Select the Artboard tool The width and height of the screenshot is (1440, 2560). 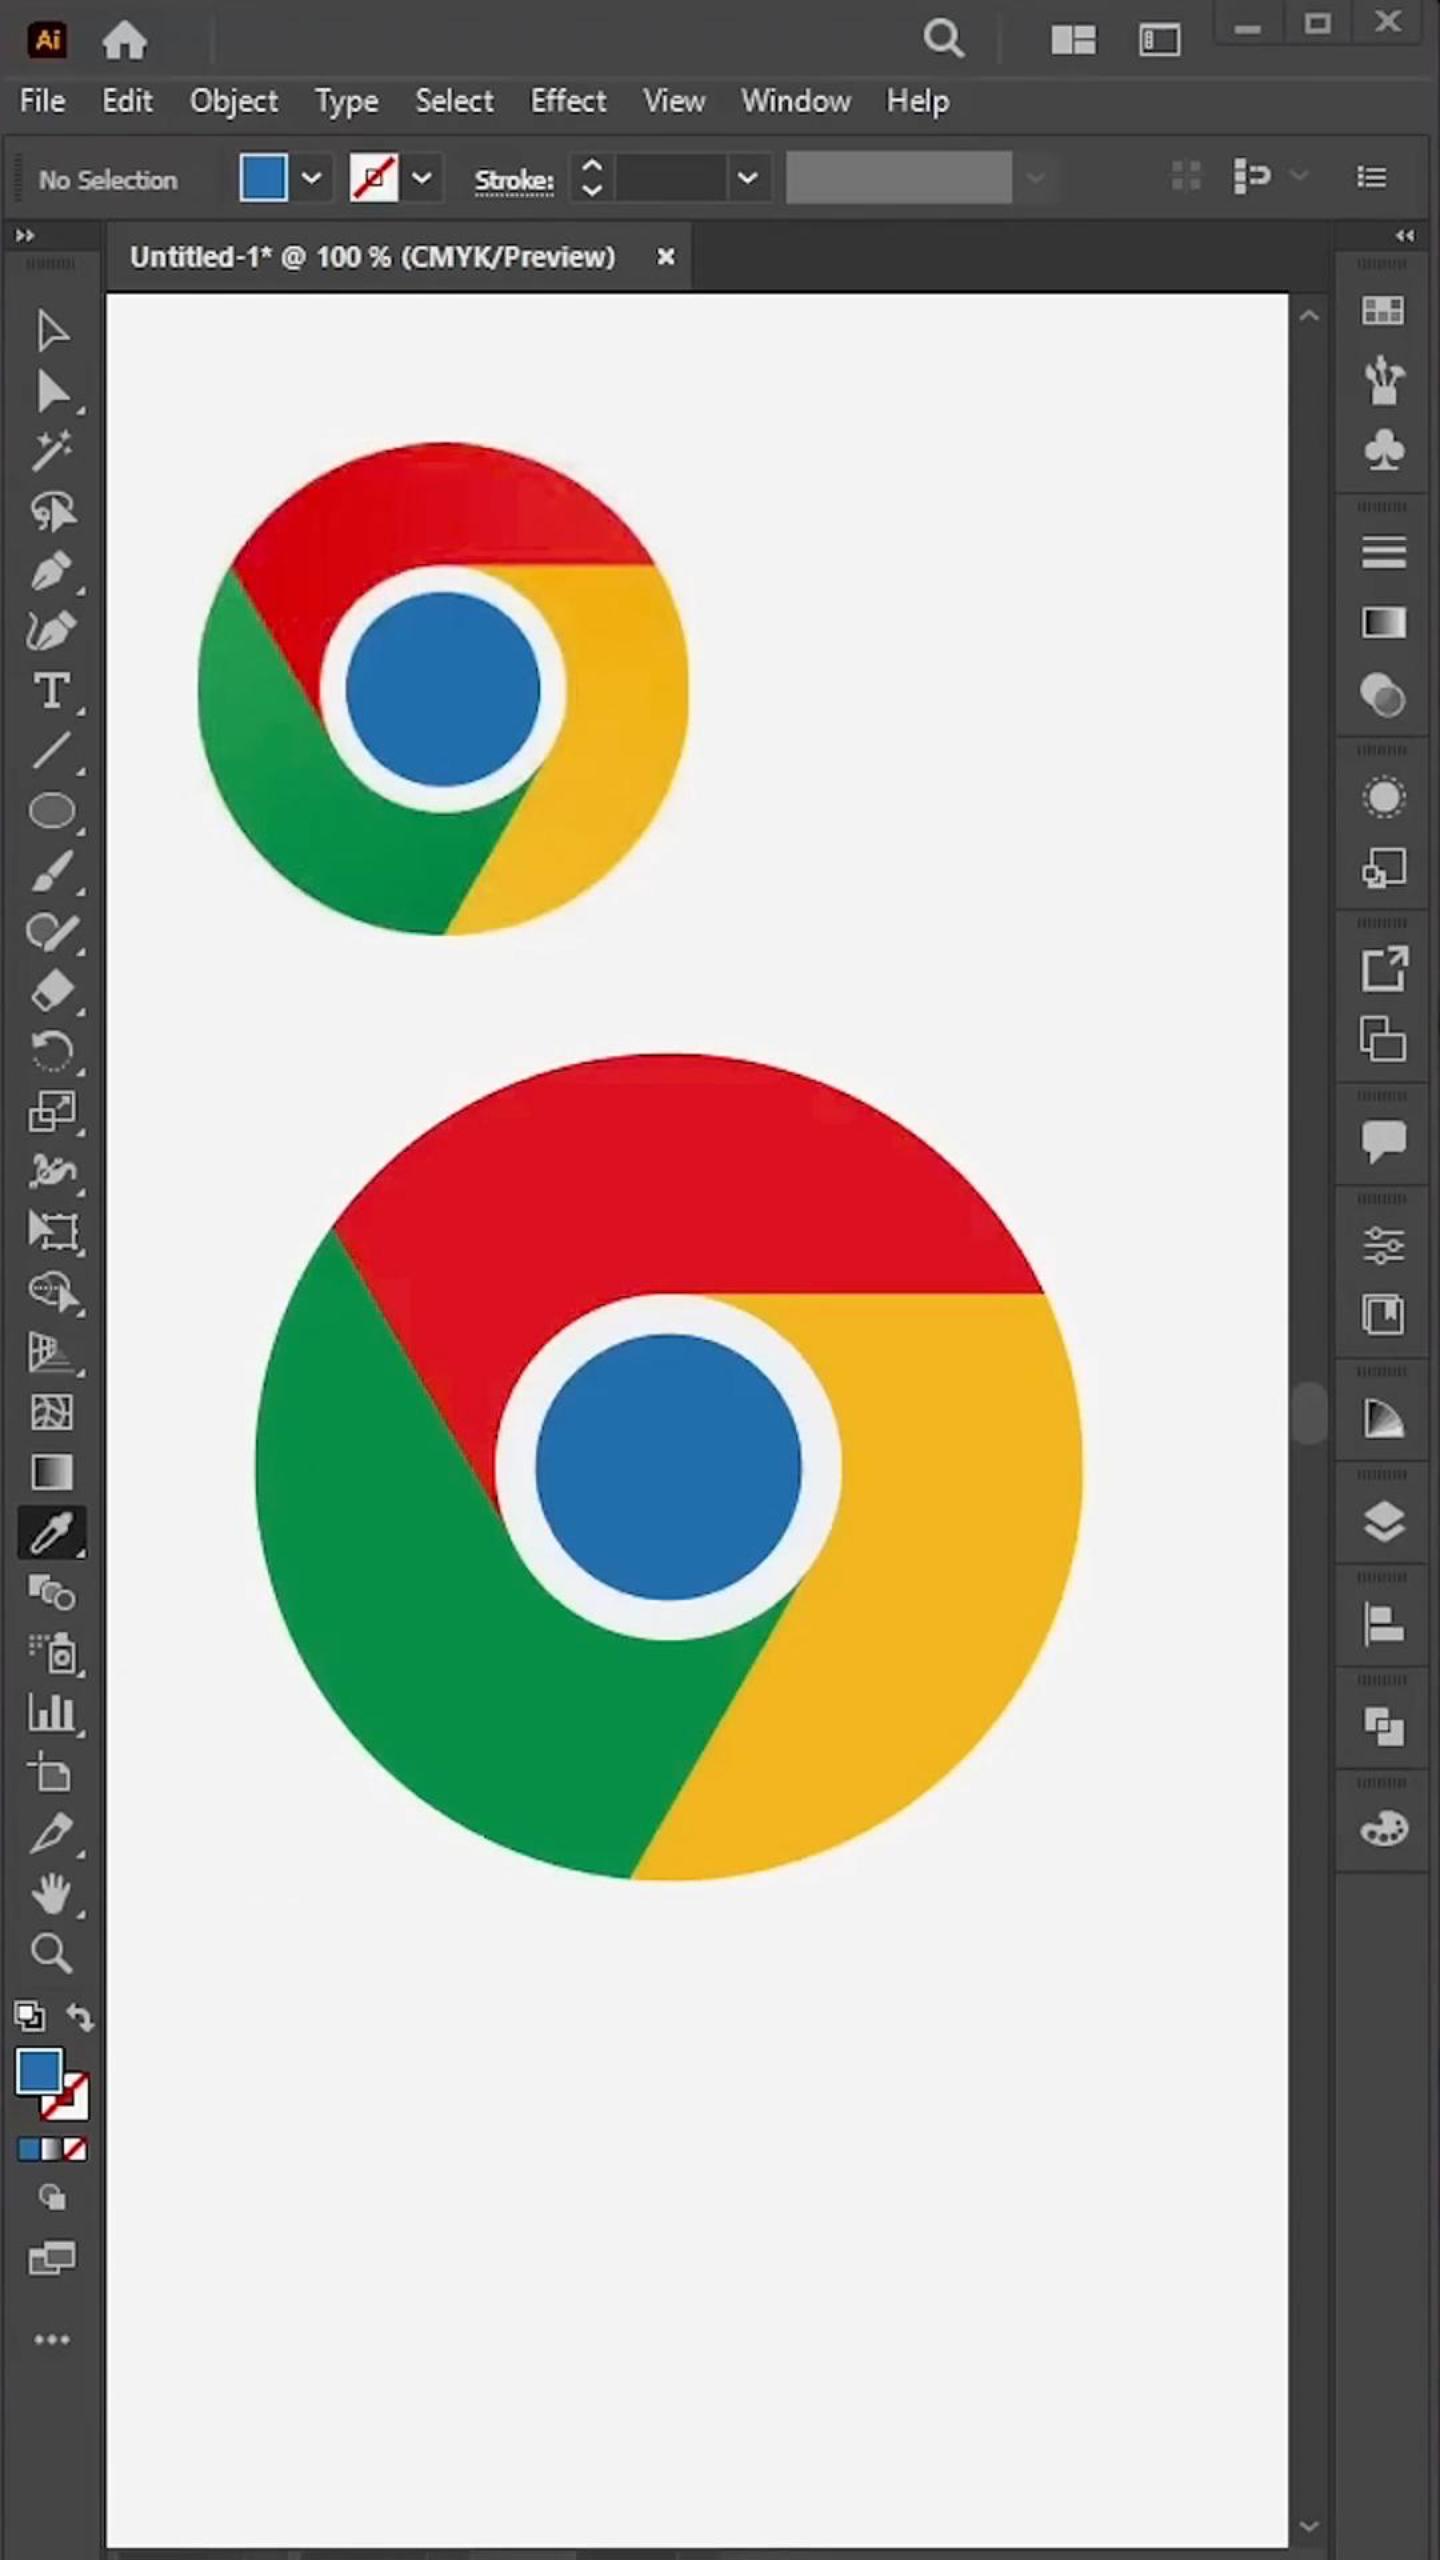pos(52,1772)
